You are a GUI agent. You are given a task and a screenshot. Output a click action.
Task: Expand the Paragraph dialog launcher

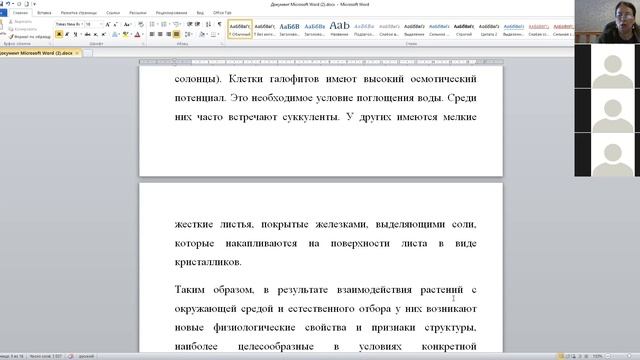pos(222,44)
